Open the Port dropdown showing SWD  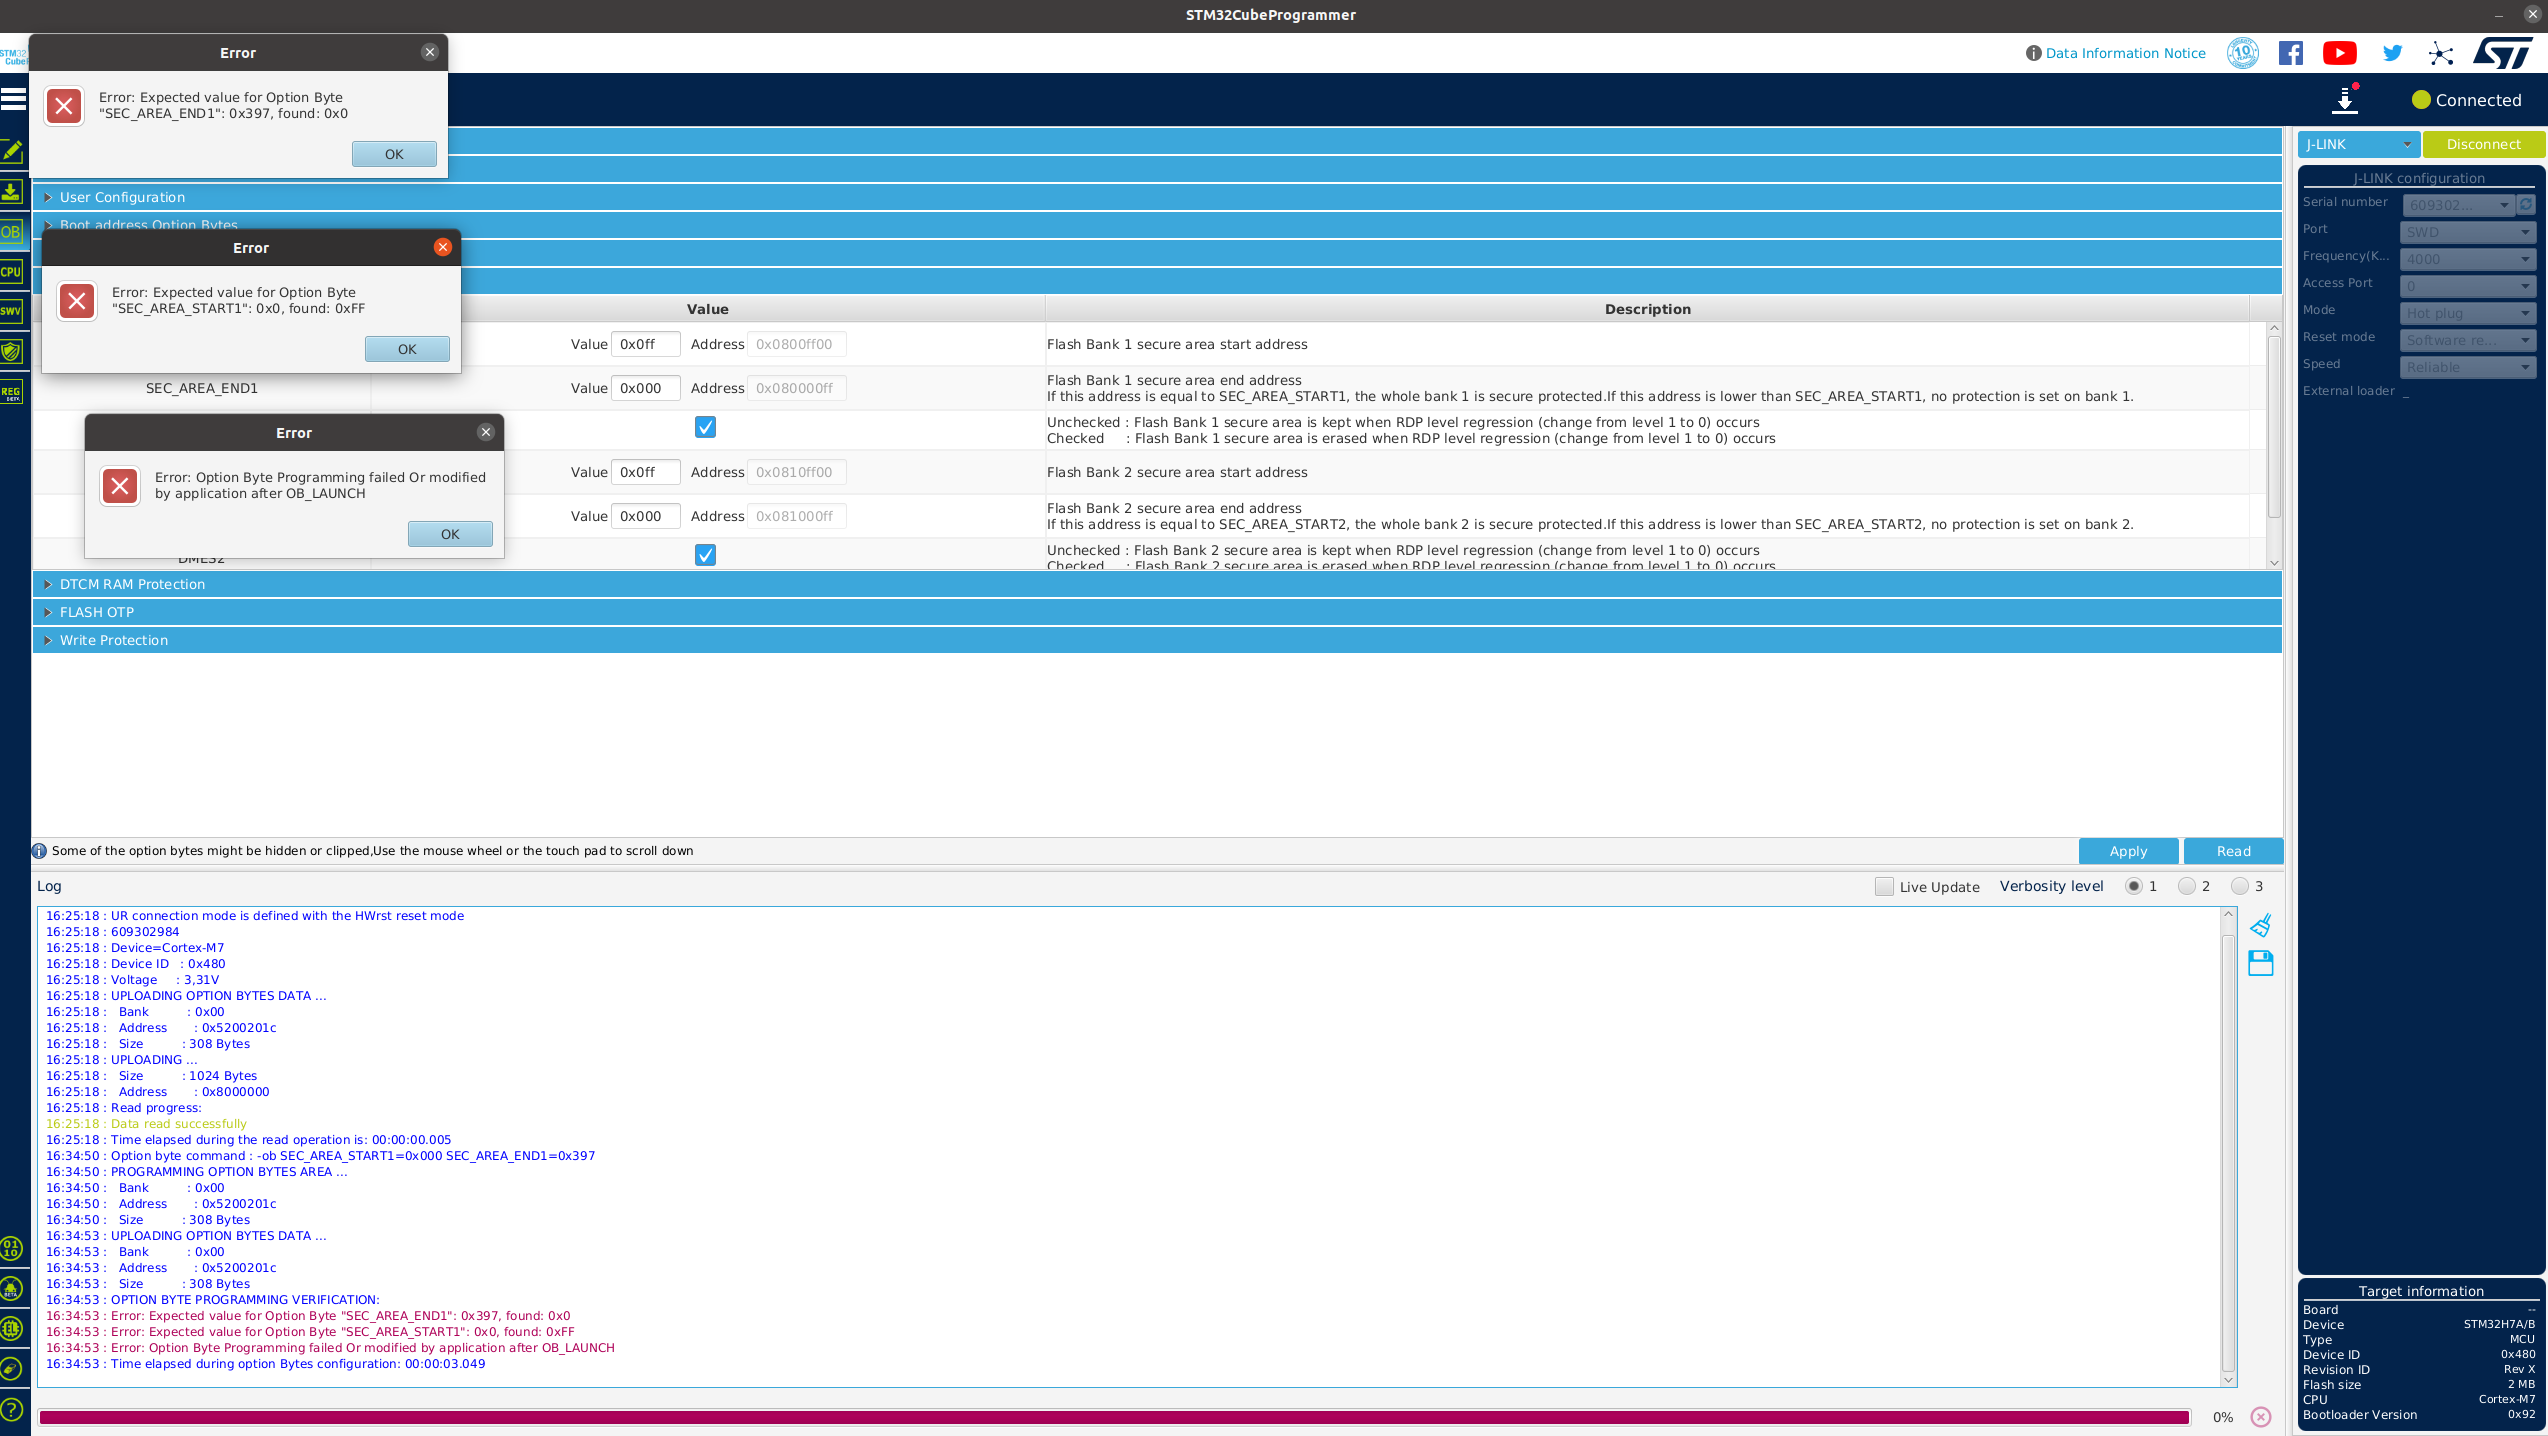pos(2467,231)
